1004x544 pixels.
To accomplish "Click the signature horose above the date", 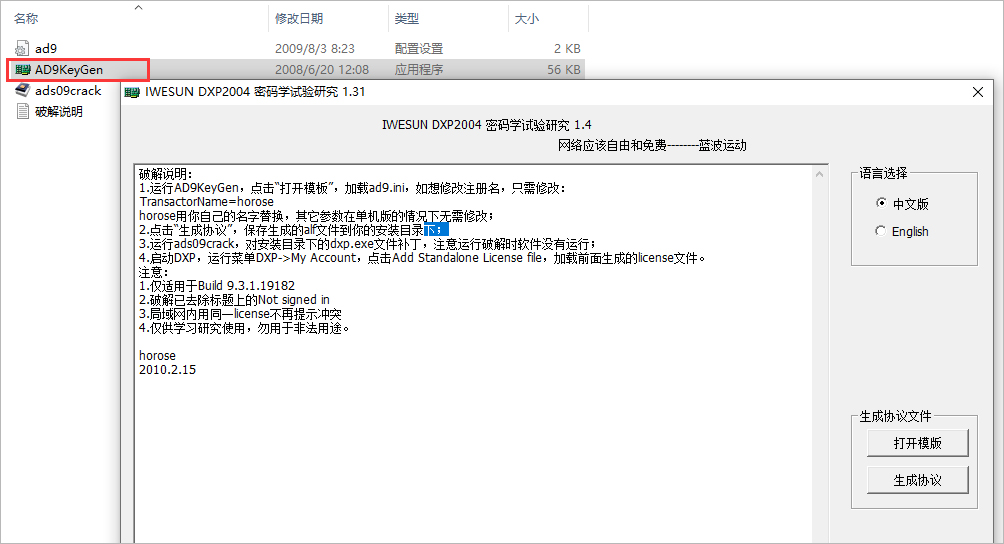I will (157, 355).
